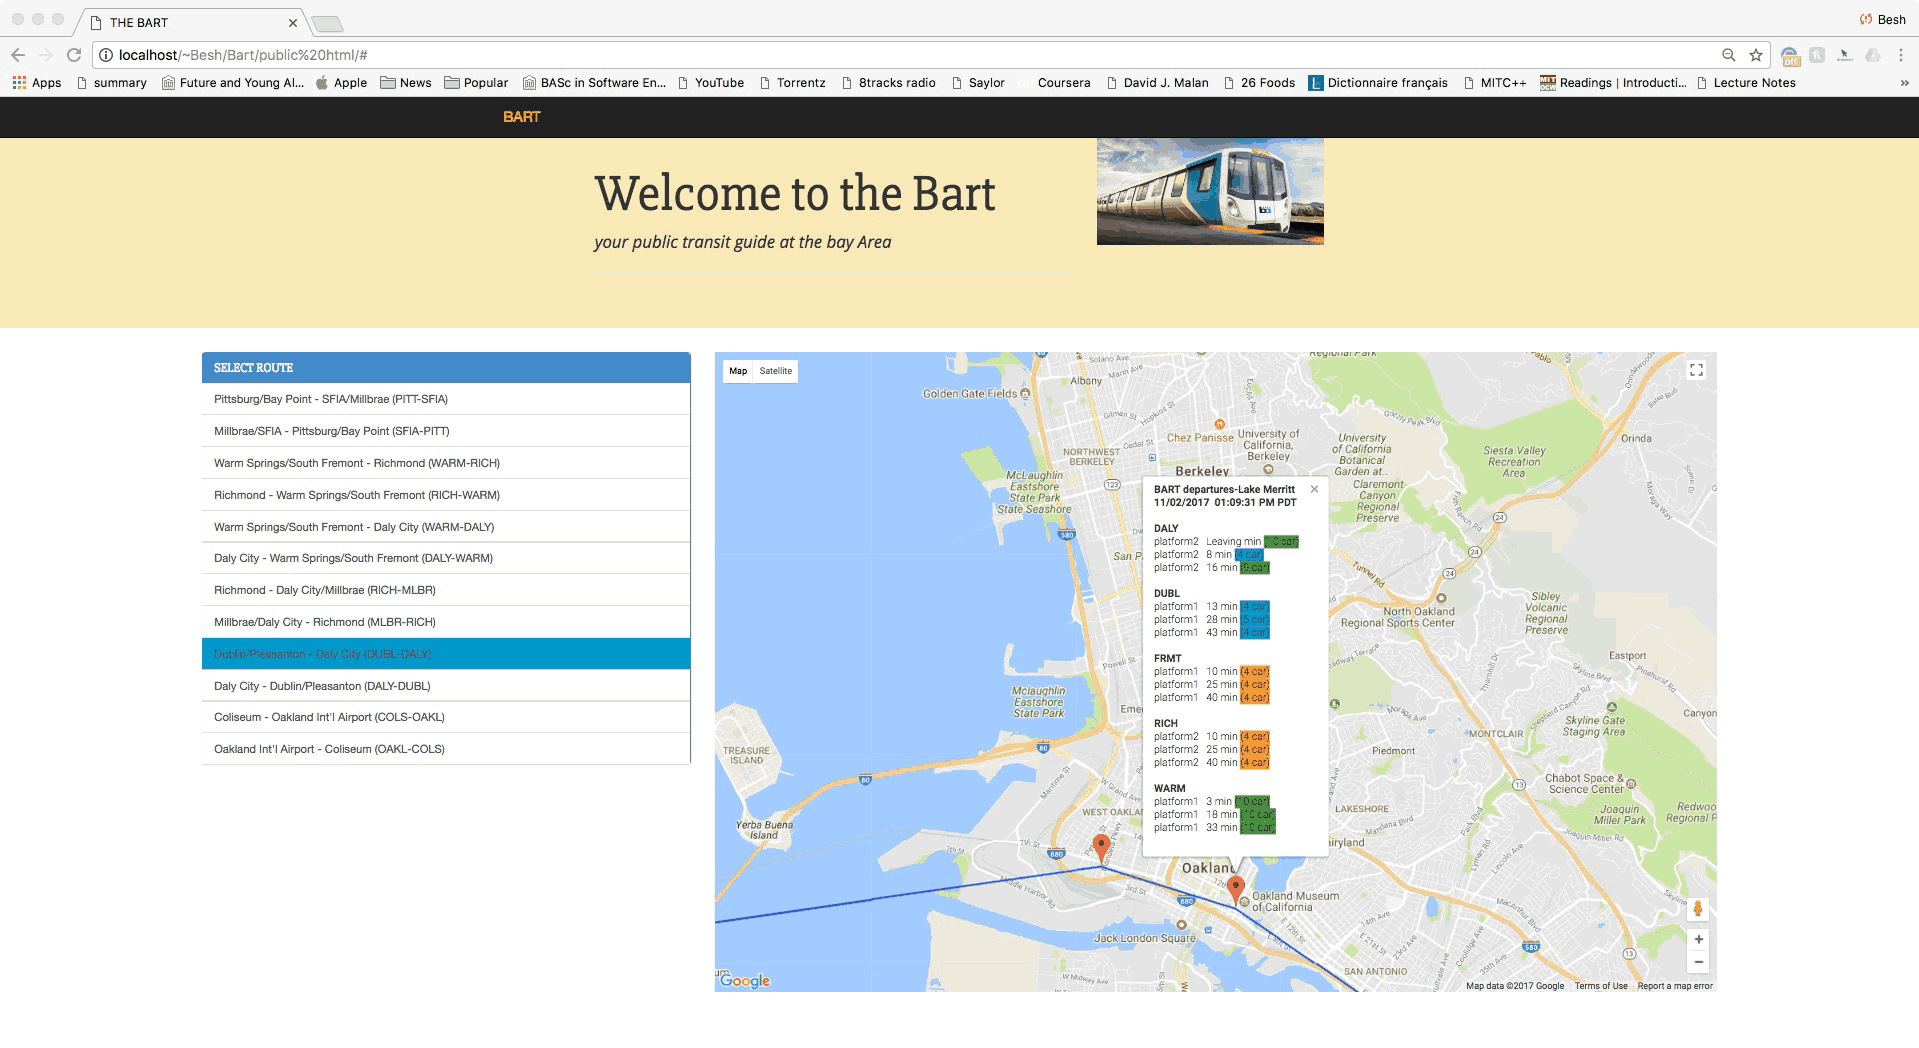1919x1048 pixels.
Task: Choose Richmond - Warm Springs (RICH-WARM) route
Action: [x=446, y=495]
